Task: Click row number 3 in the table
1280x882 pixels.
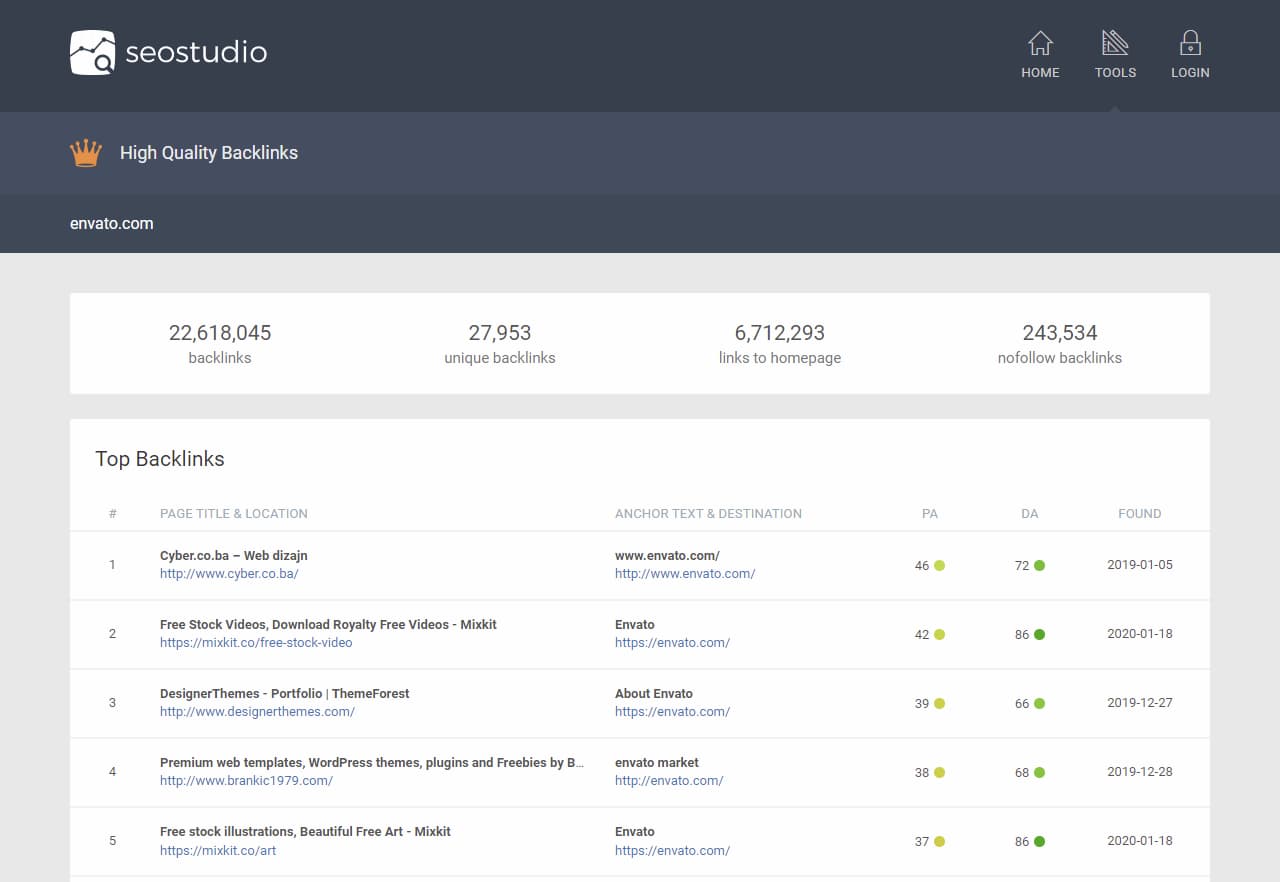Action: (x=112, y=703)
